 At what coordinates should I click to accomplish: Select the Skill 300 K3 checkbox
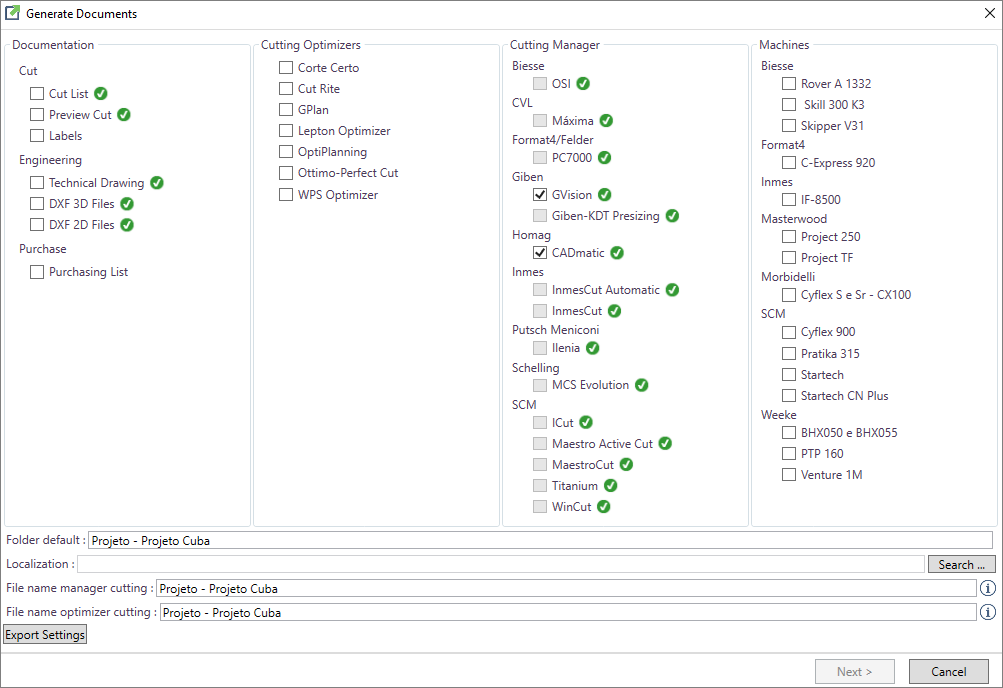(789, 105)
